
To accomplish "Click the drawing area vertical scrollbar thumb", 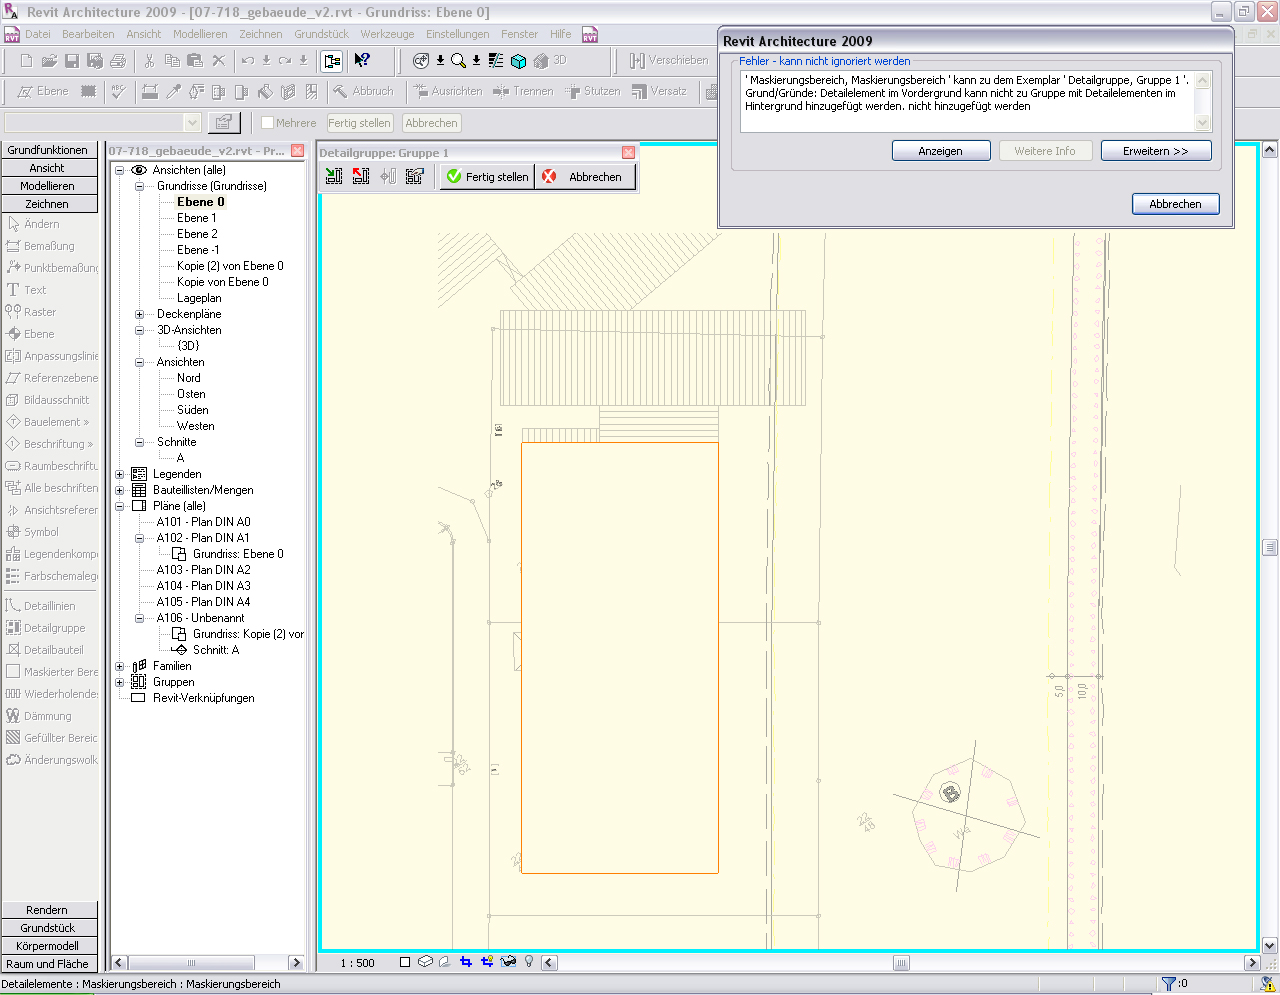I will point(1270,547).
